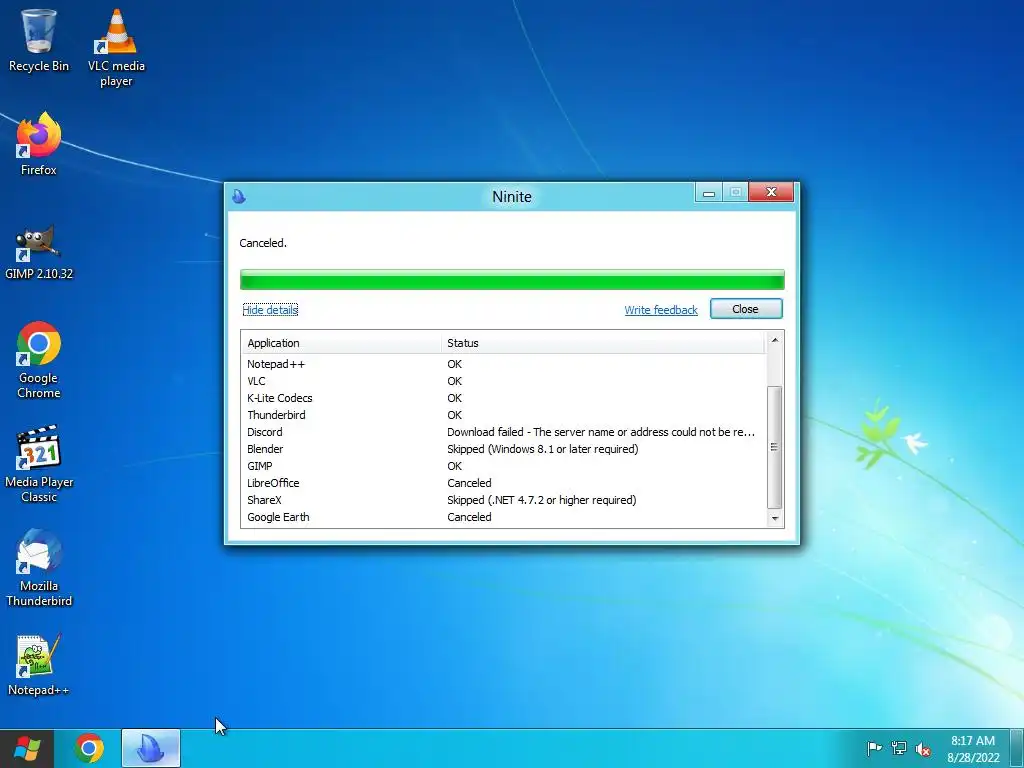Click the taskbar clock showing 8:17 AM
Viewport: 1024px width, 768px height.
pos(973,749)
